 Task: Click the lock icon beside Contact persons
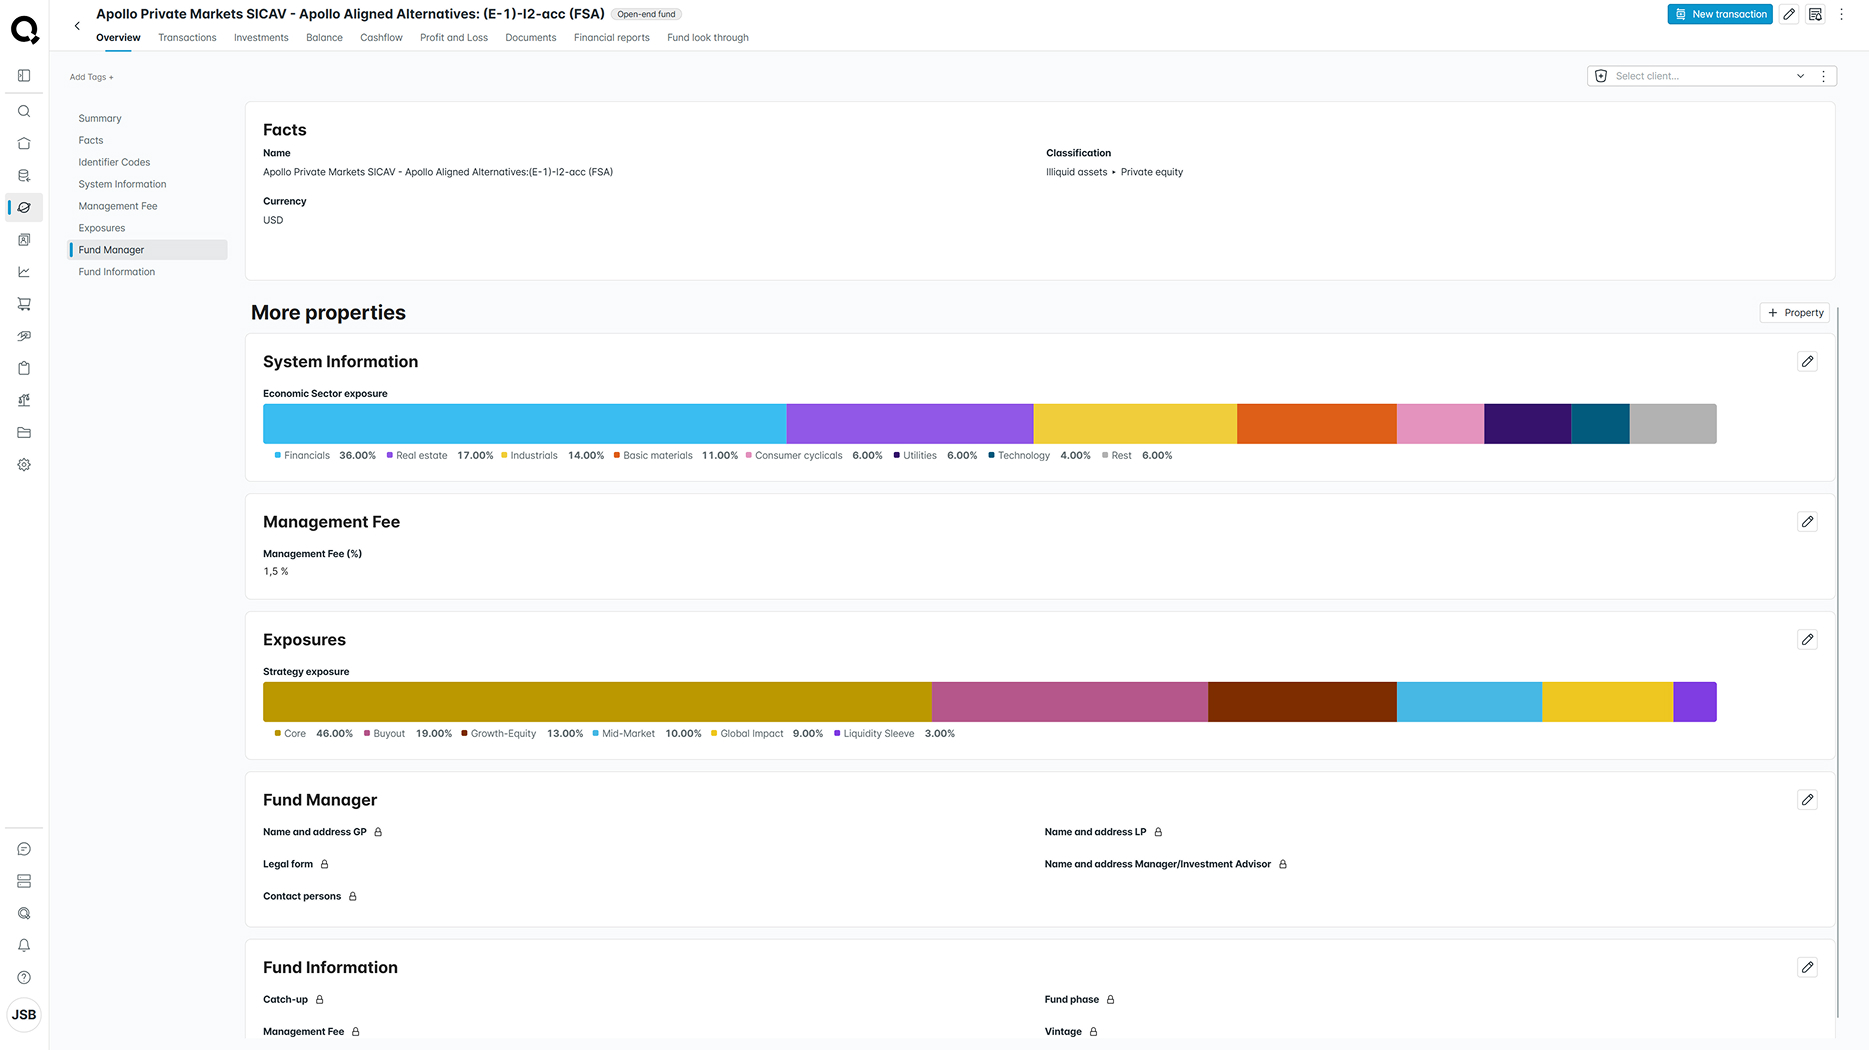[352, 896]
